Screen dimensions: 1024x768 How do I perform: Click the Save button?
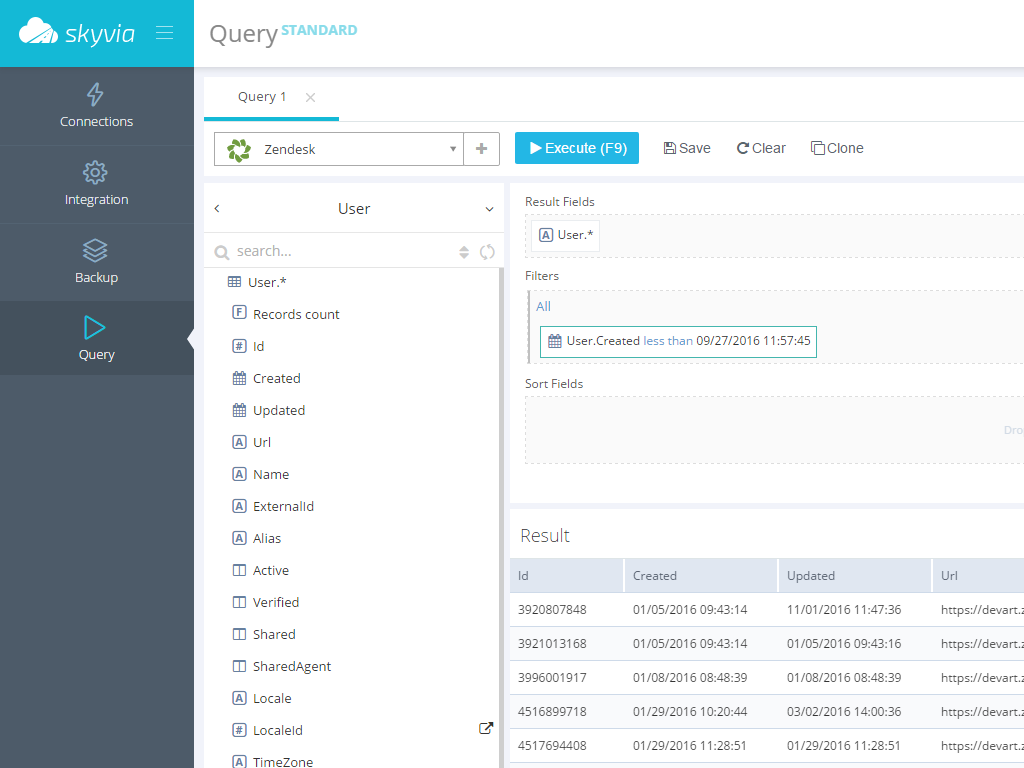coord(687,148)
